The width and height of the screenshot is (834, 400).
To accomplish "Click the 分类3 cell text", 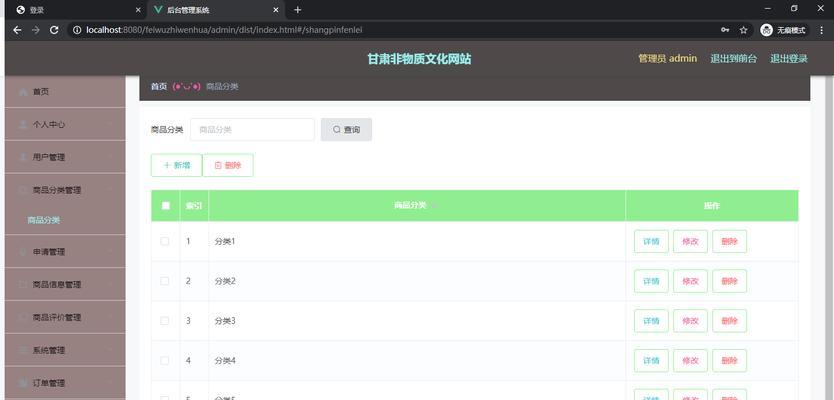I will pos(224,321).
